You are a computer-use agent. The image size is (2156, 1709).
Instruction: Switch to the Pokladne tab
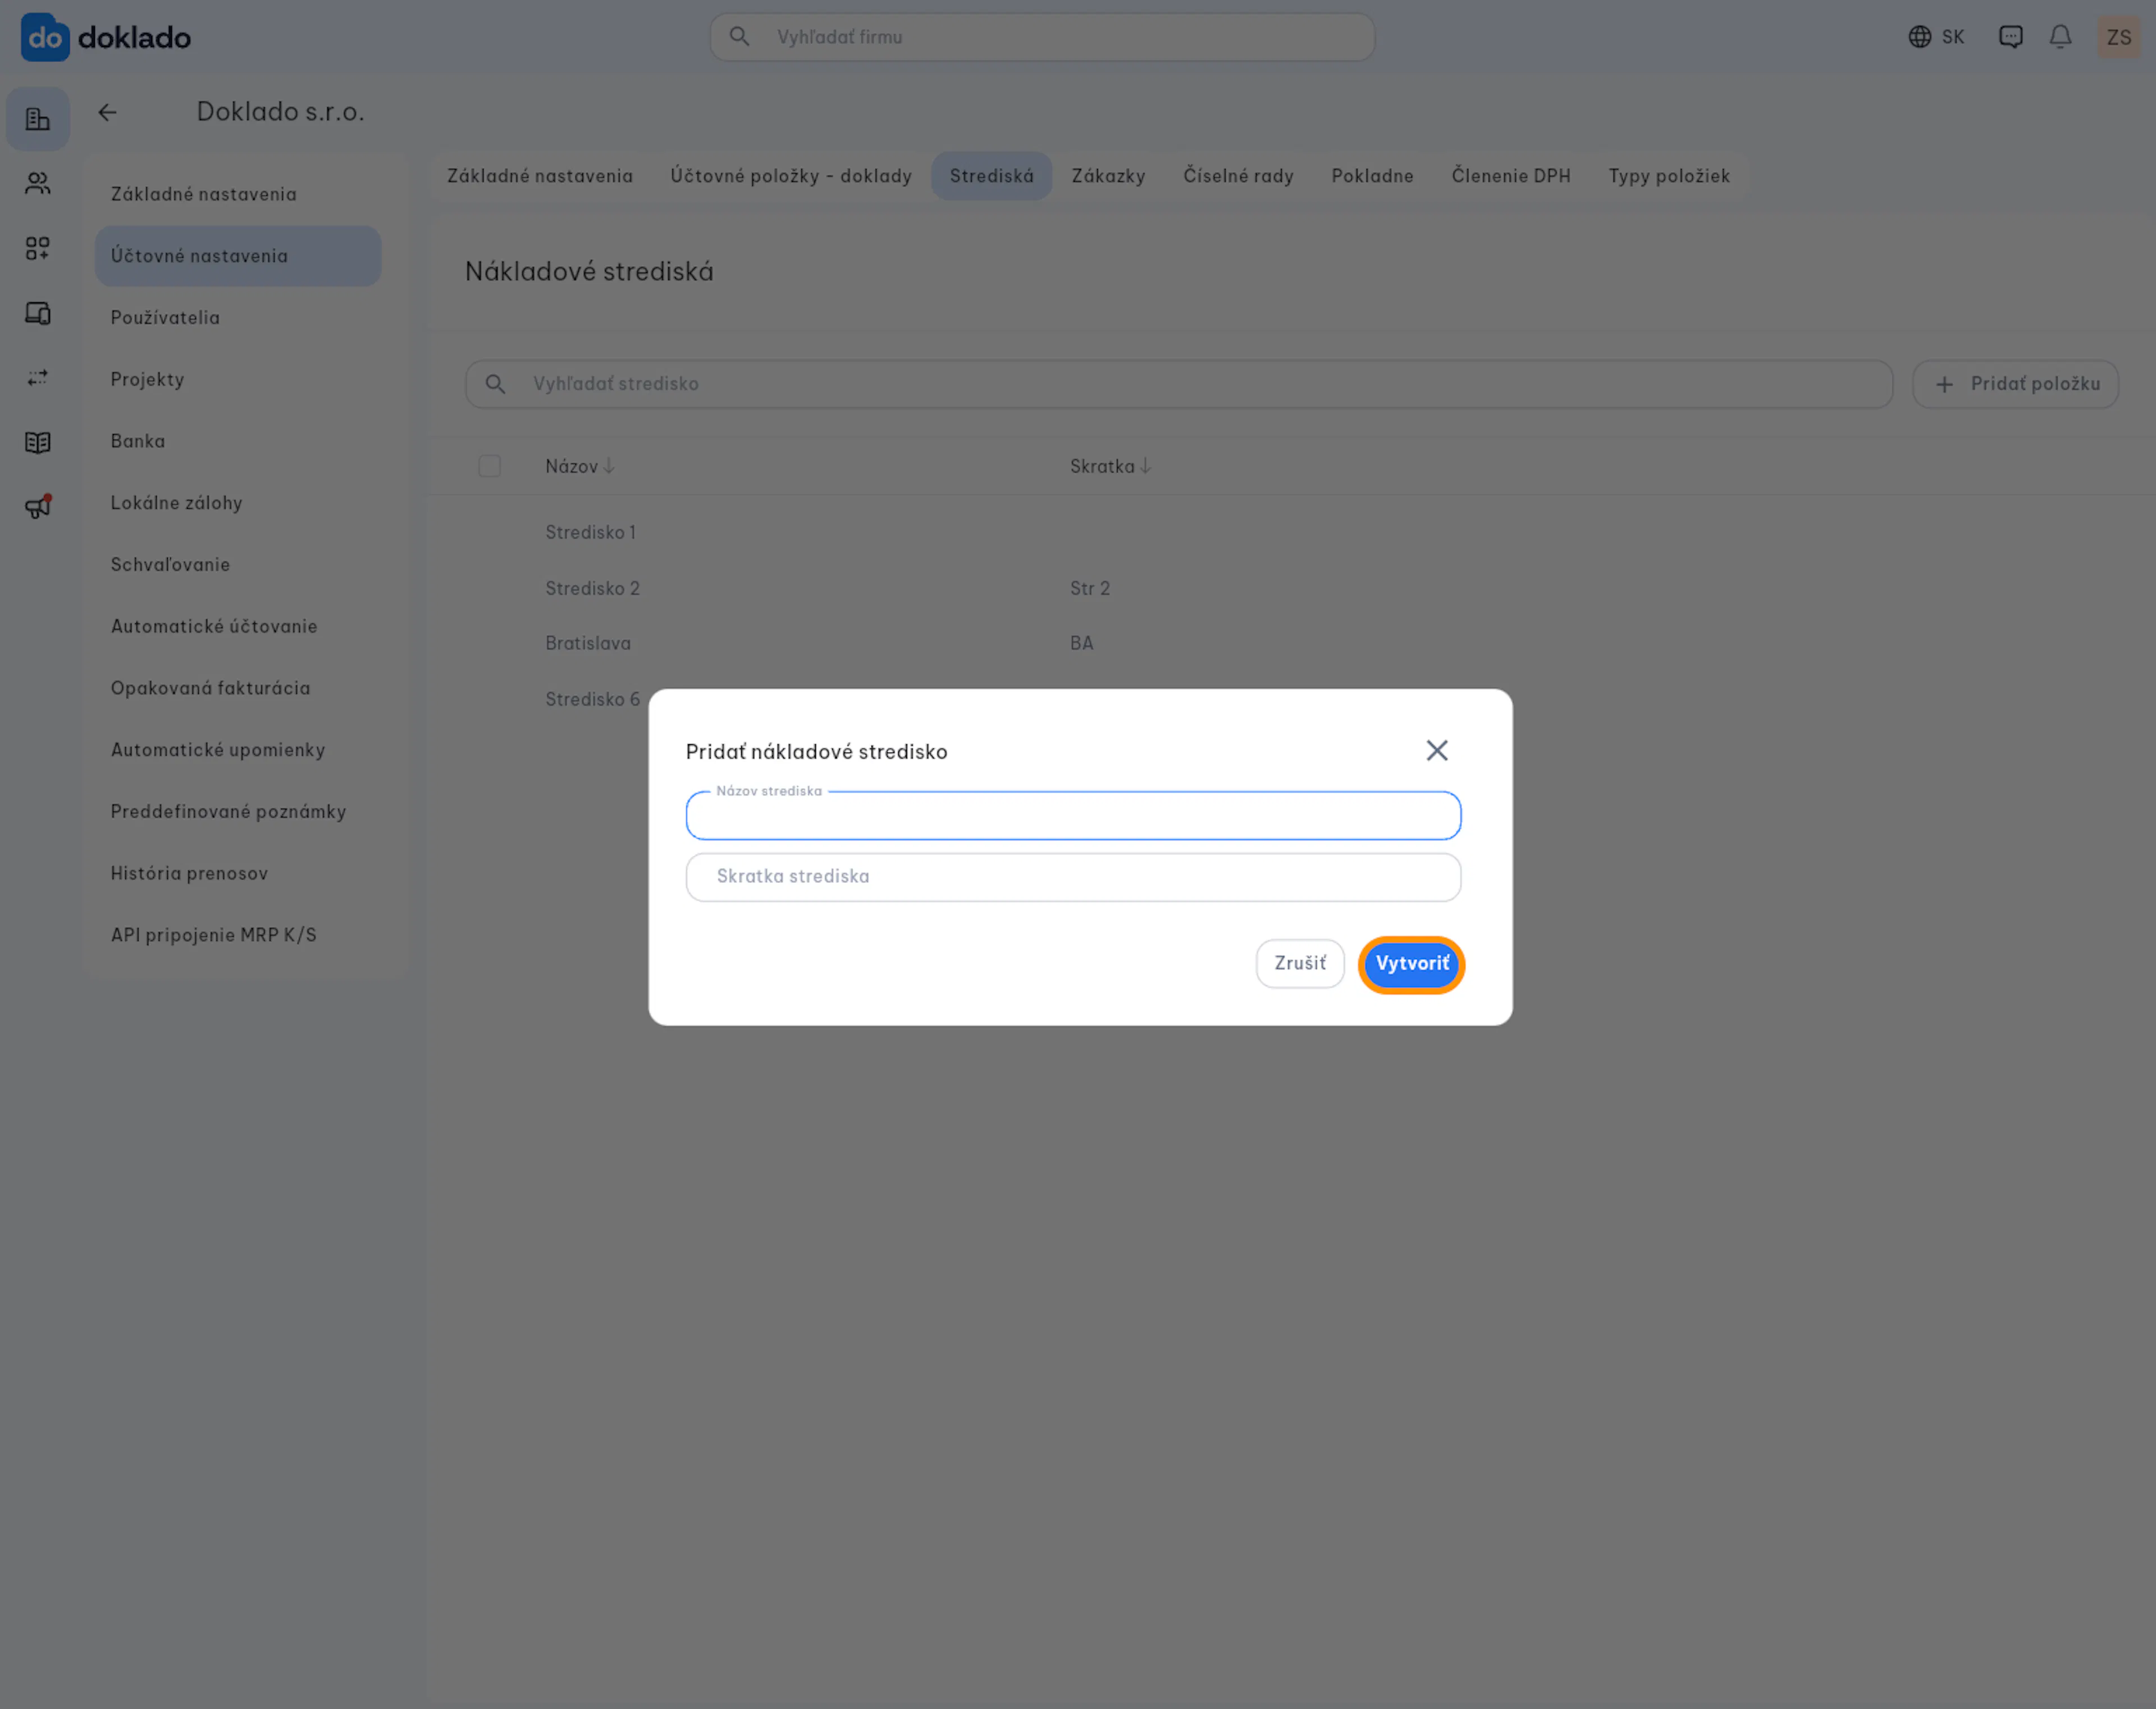[x=1372, y=176]
